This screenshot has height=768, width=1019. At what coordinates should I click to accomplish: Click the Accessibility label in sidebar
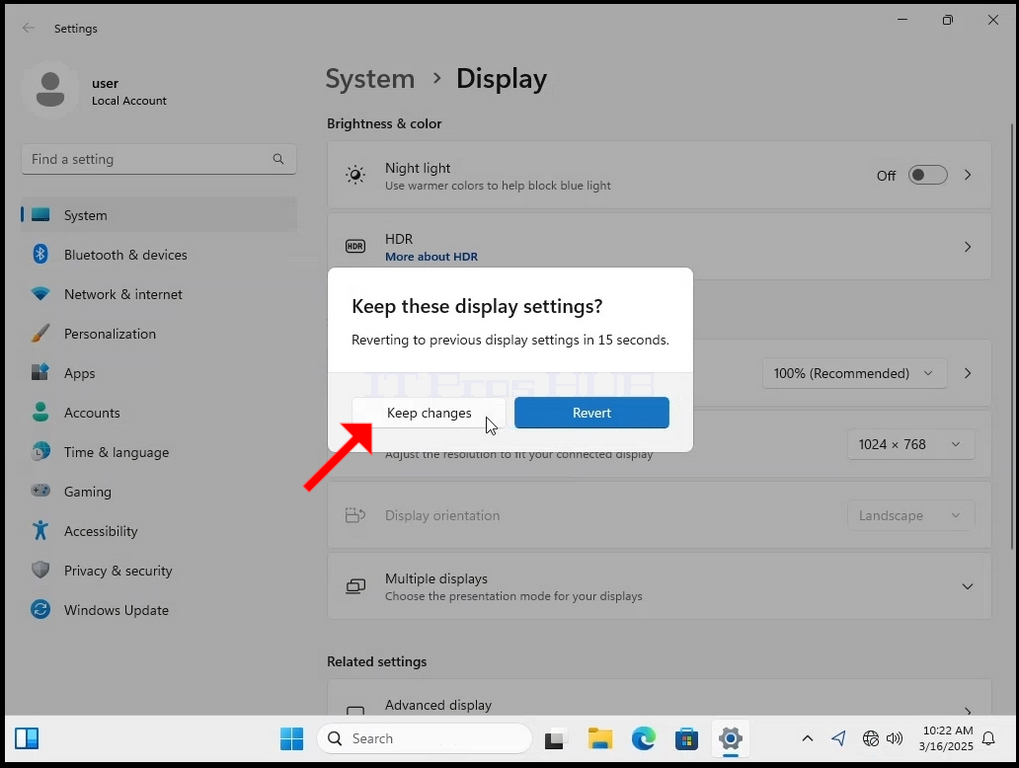point(101,531)
